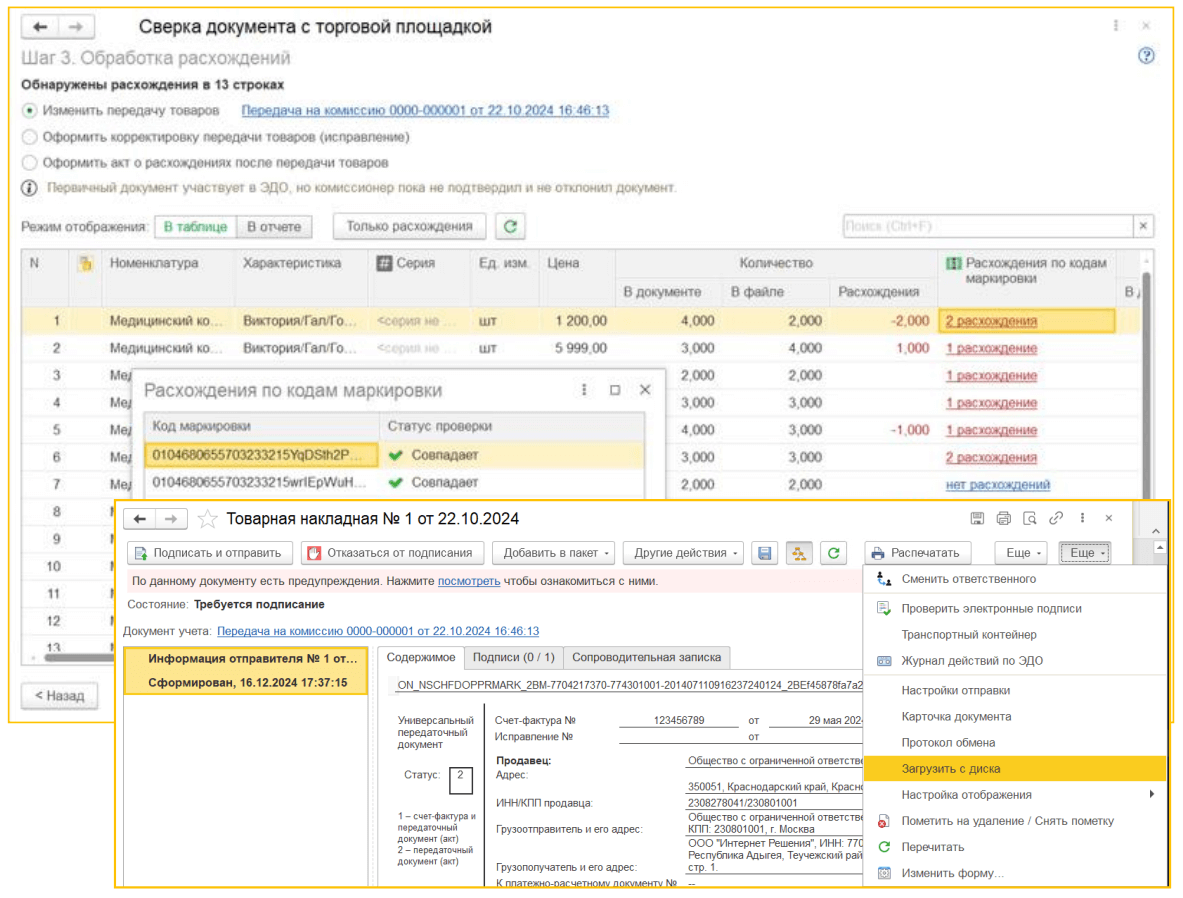This screenshot has width=1183, height=898.
Task: Click the orange hierarchy structure icon in the toolbar
Action: 799,553
